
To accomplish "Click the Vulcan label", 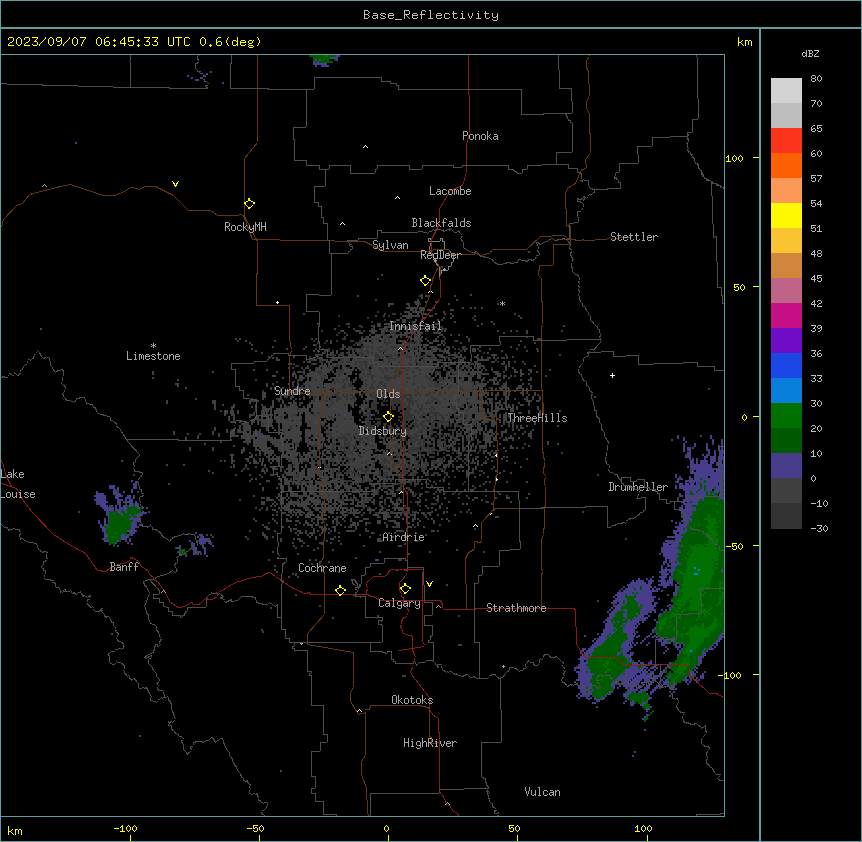I will click(x=542, y=792).
